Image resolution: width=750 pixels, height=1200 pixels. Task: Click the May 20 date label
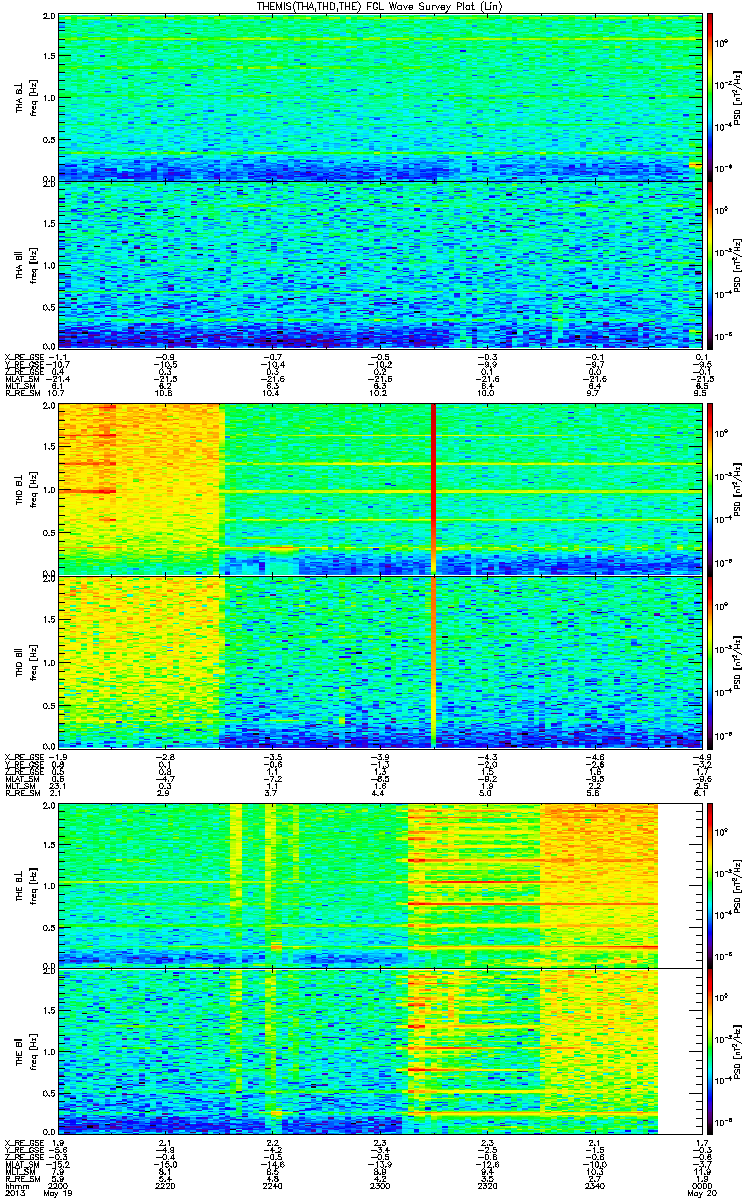[701, 1194]
